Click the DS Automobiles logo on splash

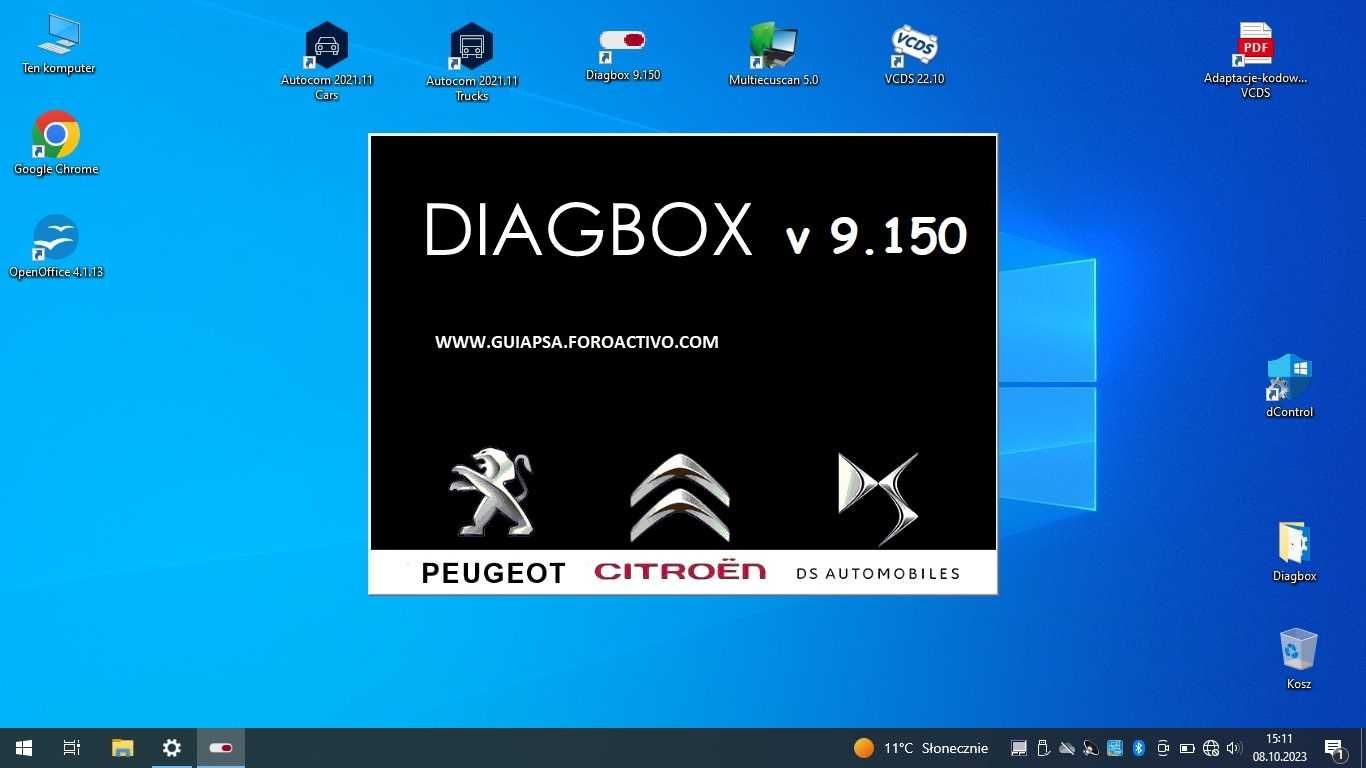tap(877, 497)
